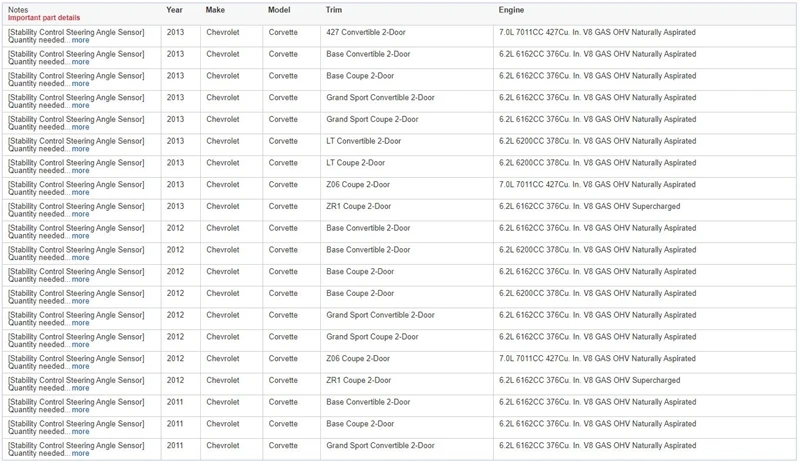
Task: Select 'ZR1 Coupe 2-Door' trim in 2012 row
Action: [359, 380]
